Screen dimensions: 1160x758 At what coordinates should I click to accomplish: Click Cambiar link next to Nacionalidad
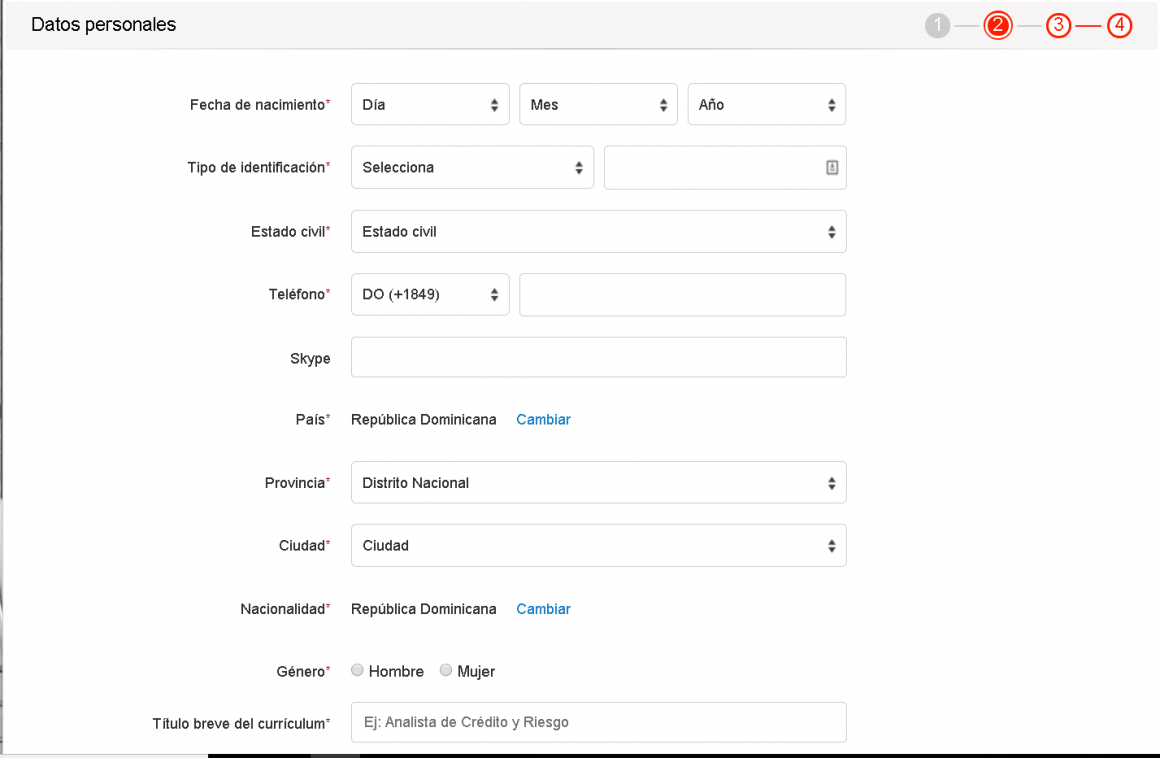543,609
